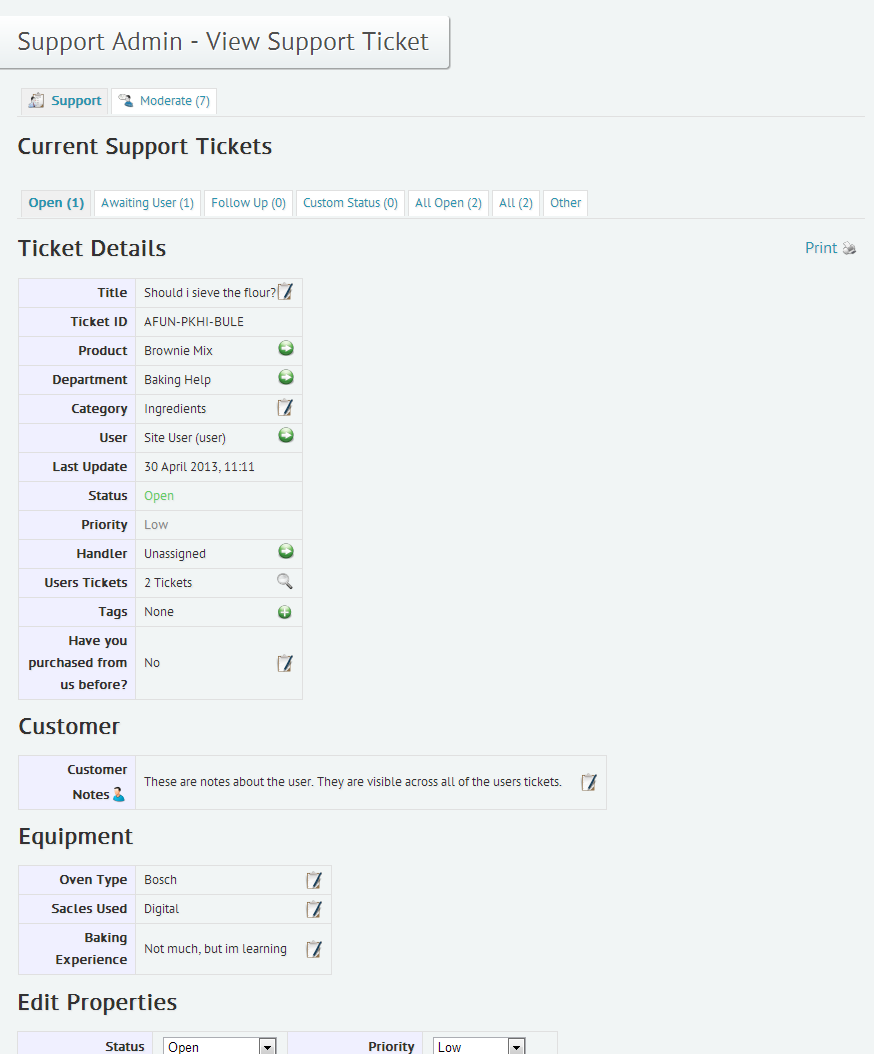Change department via Baking Help green icon
Viewport: 874px width, 1054px height.
pyautogui.click(x=286, y=377)
